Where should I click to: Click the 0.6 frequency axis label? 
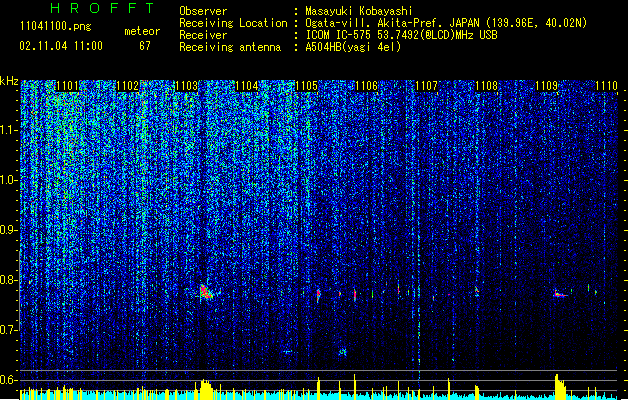[8, 380]
